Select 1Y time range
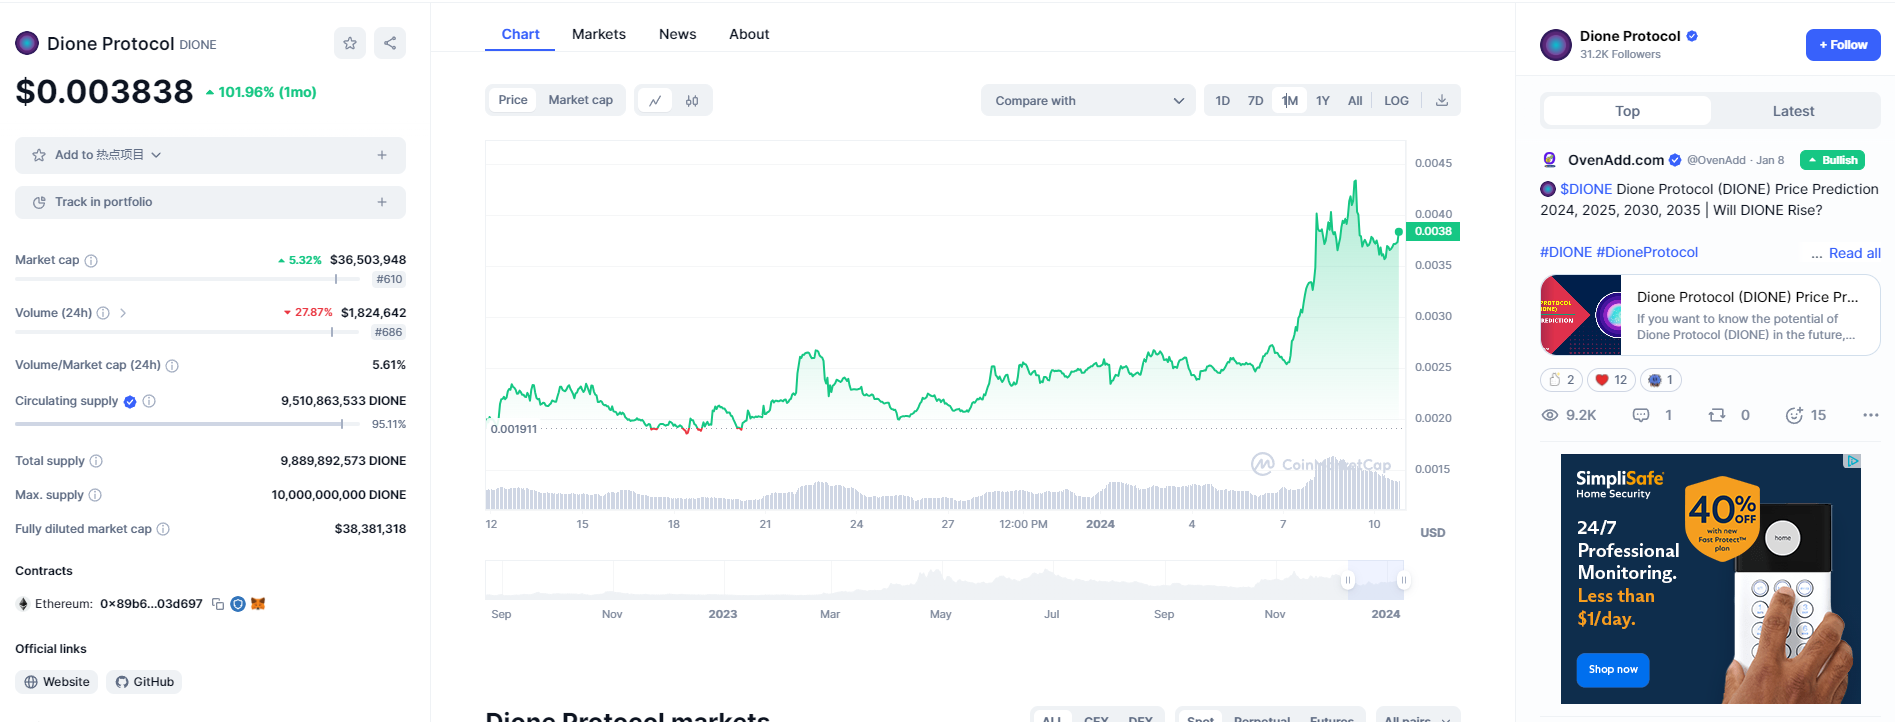This screenshot has height=722, width=1895. (1323, 101)
